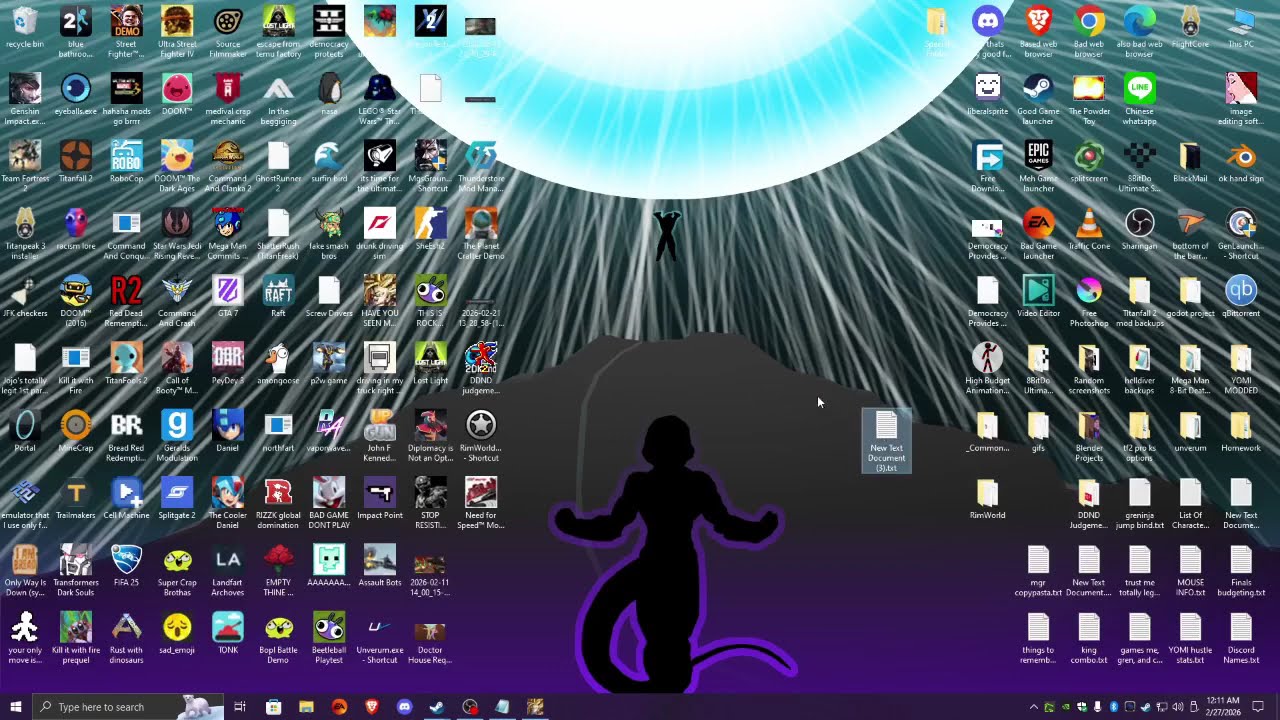The width and height of the screenshot is (1280, 720).
Task: Select VLC 'Traffic Cone' desktop shortcut
Action: coord(1089,229)
